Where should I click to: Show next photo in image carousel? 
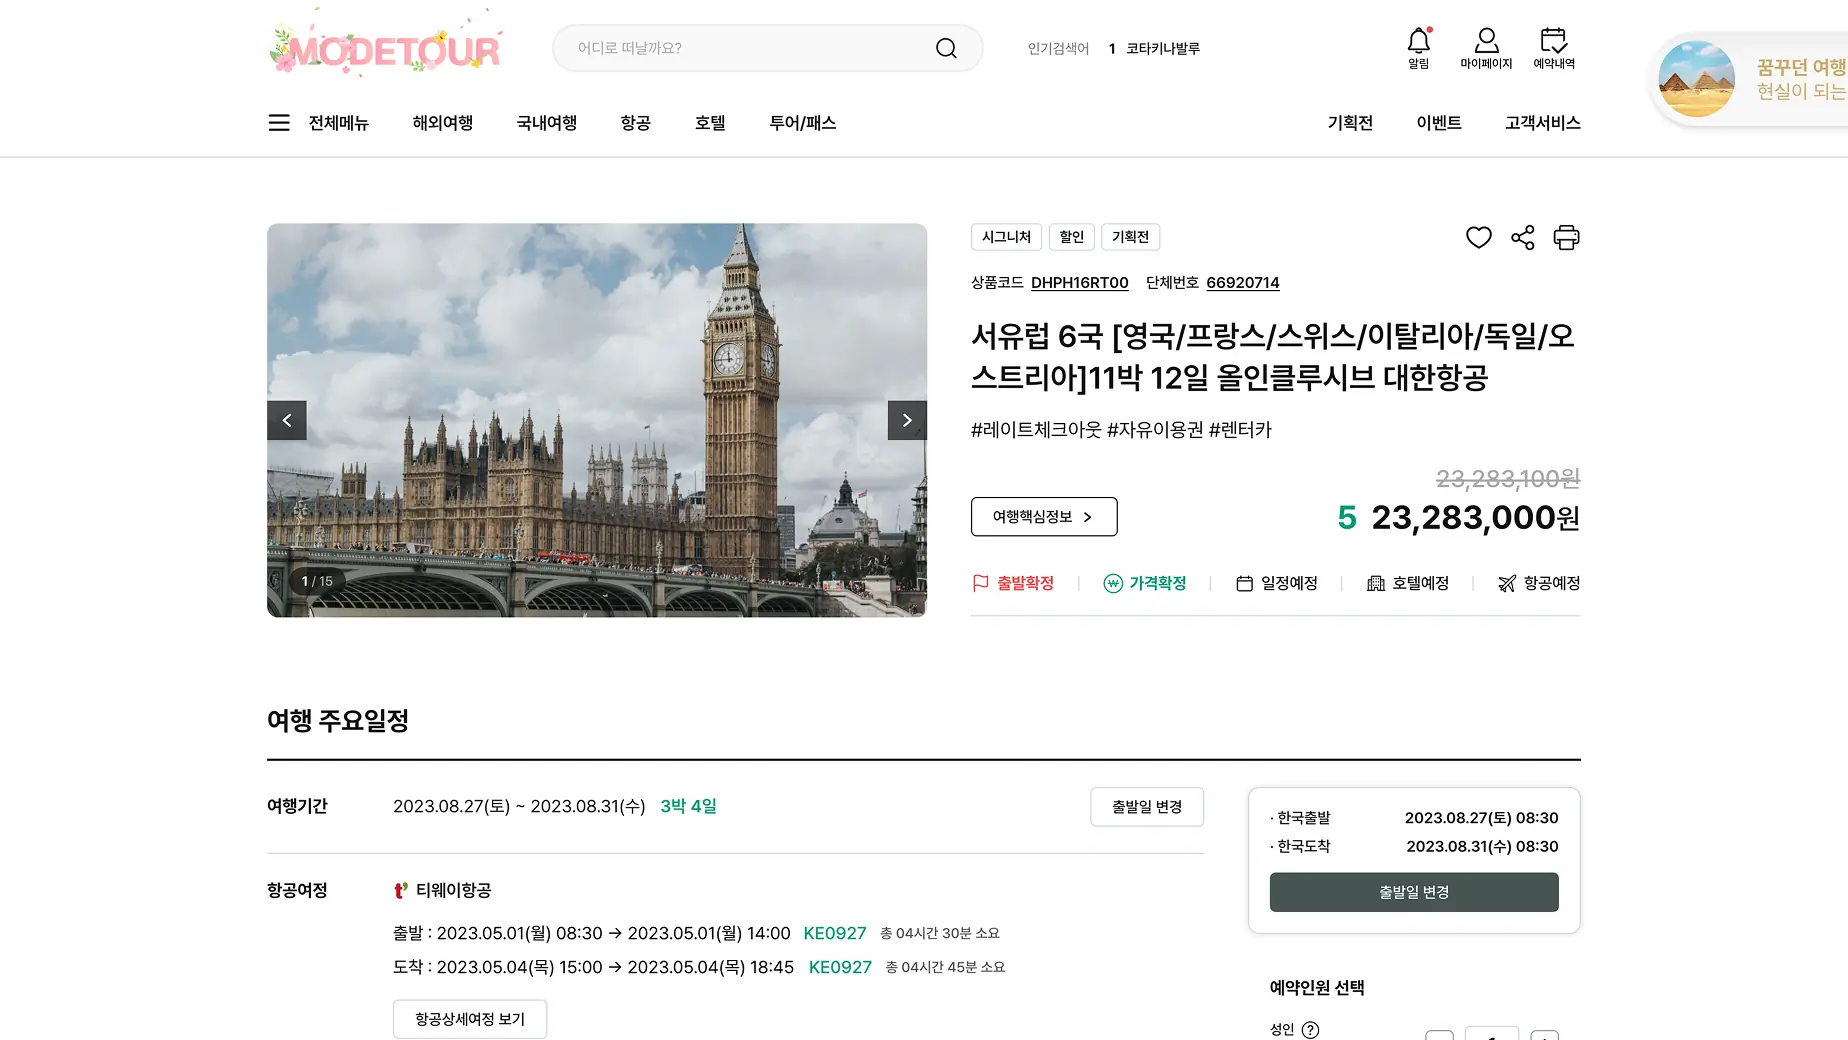coord(907,420)
